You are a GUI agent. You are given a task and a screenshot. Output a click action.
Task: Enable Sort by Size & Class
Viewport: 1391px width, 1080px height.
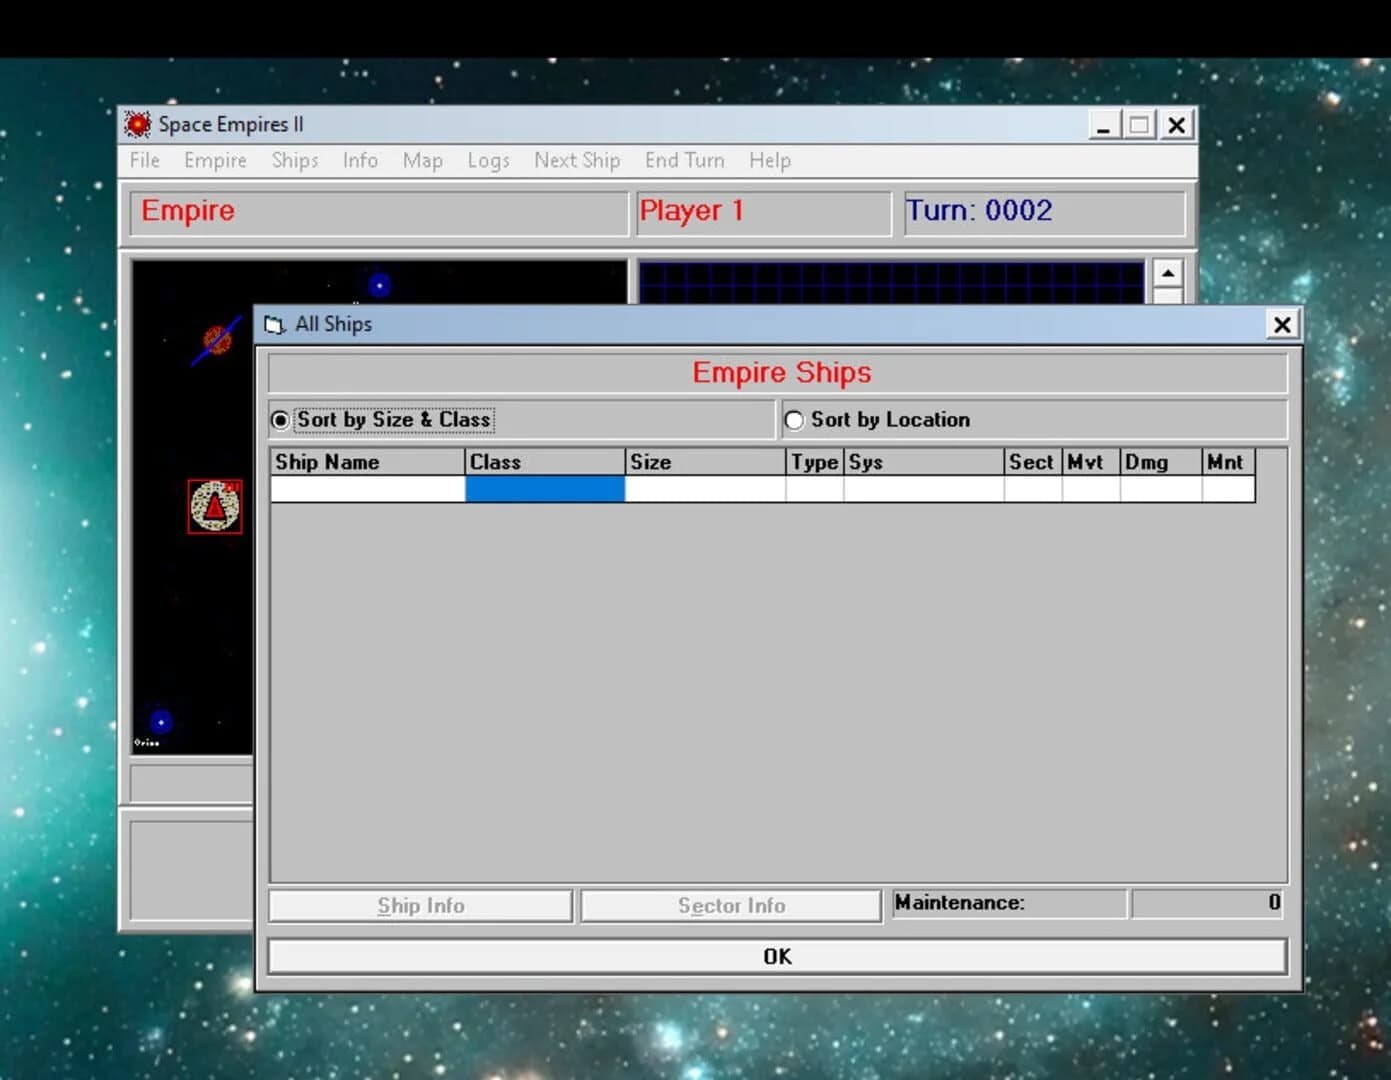tap(280, 420)
